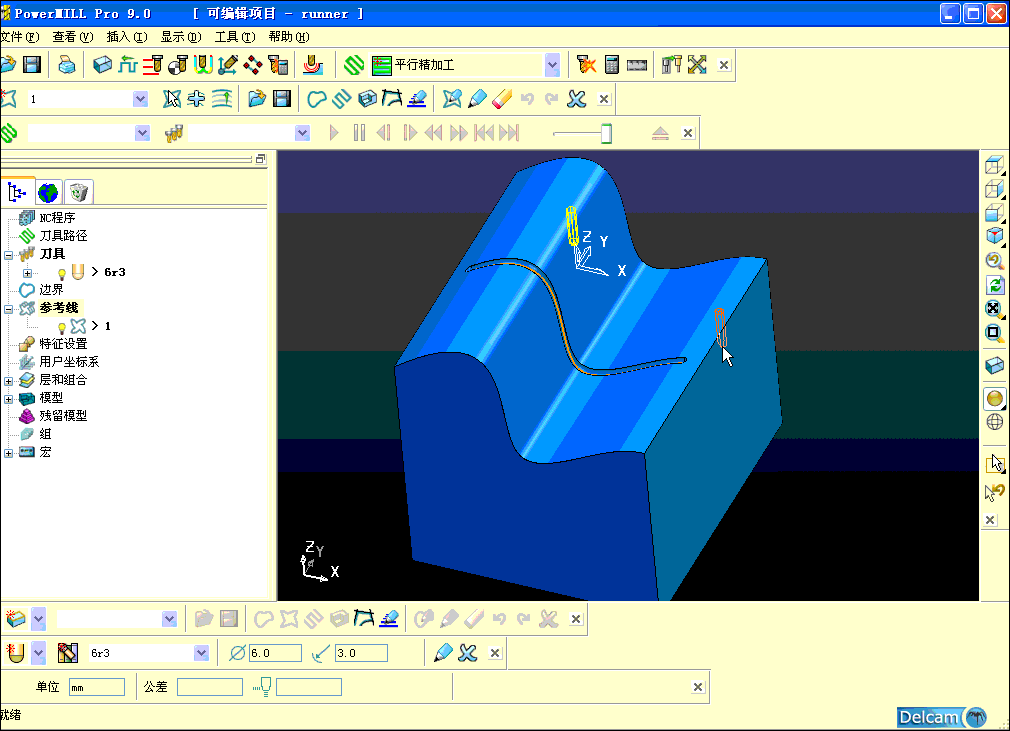Image resolution: width=1010 pixels, height=731 pixels.
Task: Select NC程序 in the explorer tree
Action: tap(57, 218)
